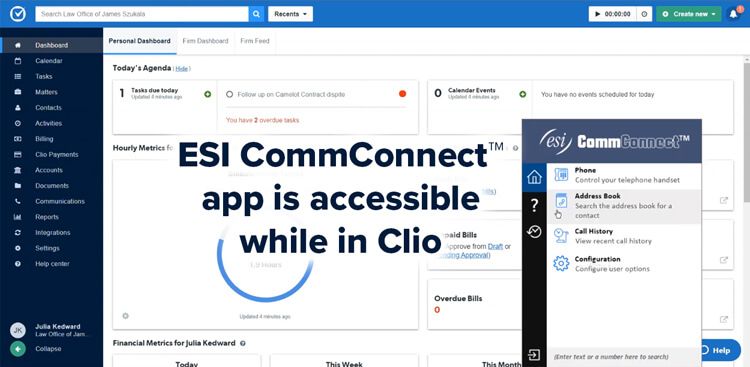The height and width of the screenshot is (367, 750).
Task: Open Dashboard in the sidebar
Action: pyautogui.click(x=51, y=45)
